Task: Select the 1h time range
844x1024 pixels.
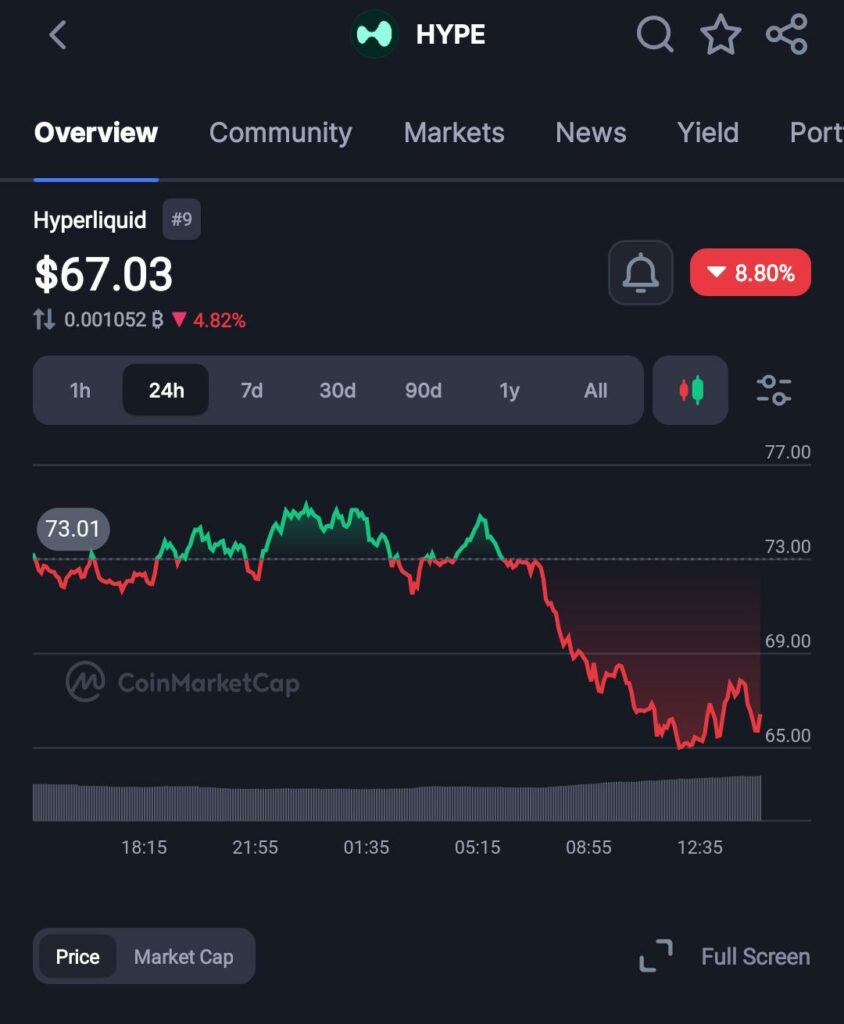Action: [x=80, y=391]
